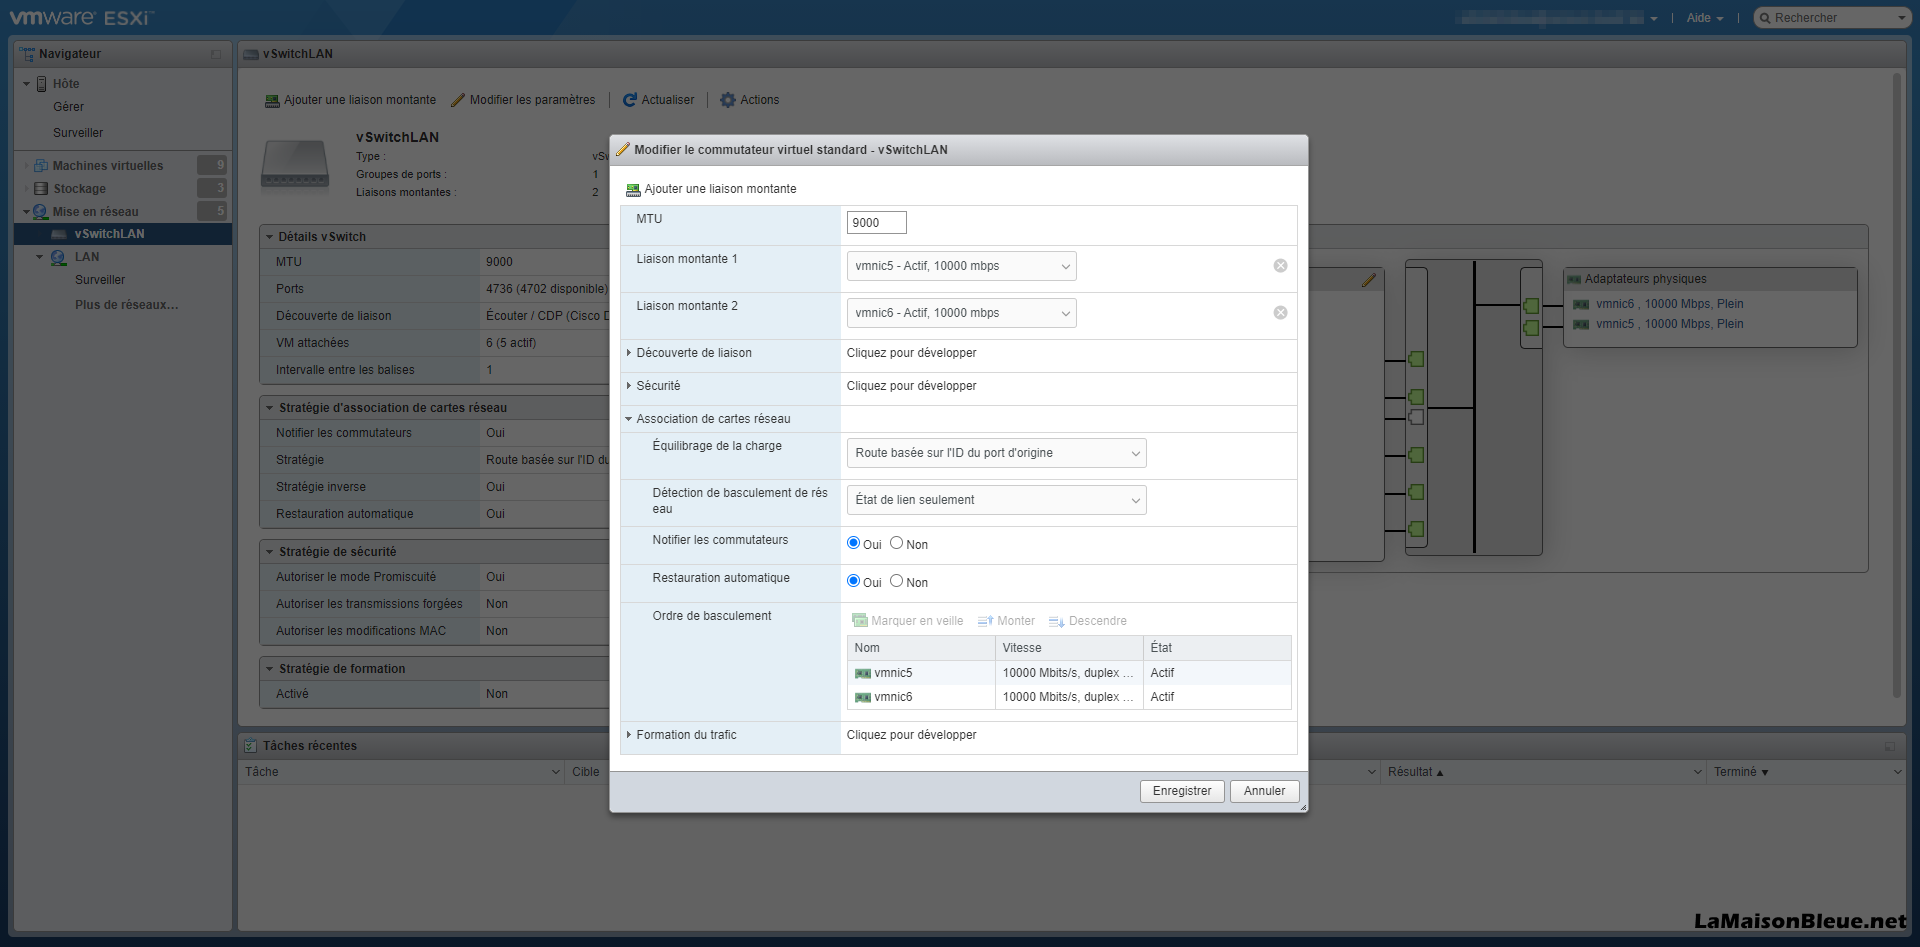Open Plus de réseaux... in navigator
This screenshot has height=947, width=1920.
pos(127,305)
